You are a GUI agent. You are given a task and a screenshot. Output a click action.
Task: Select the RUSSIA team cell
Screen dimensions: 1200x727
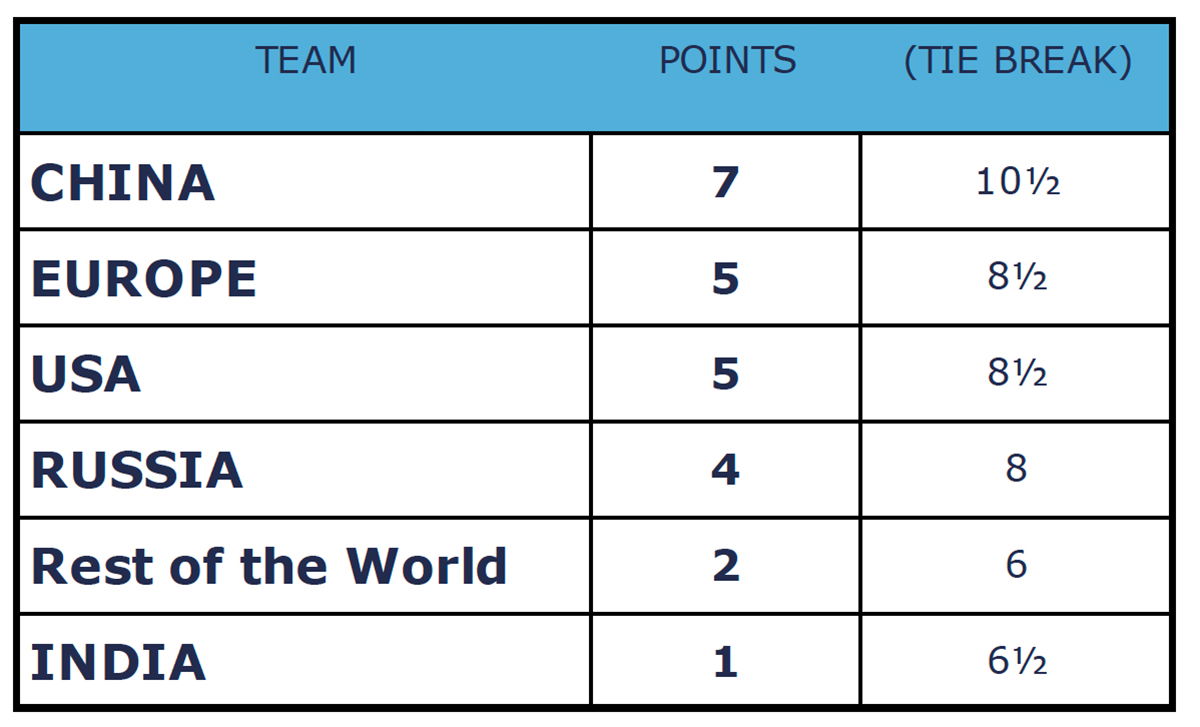tap(137, 471)
